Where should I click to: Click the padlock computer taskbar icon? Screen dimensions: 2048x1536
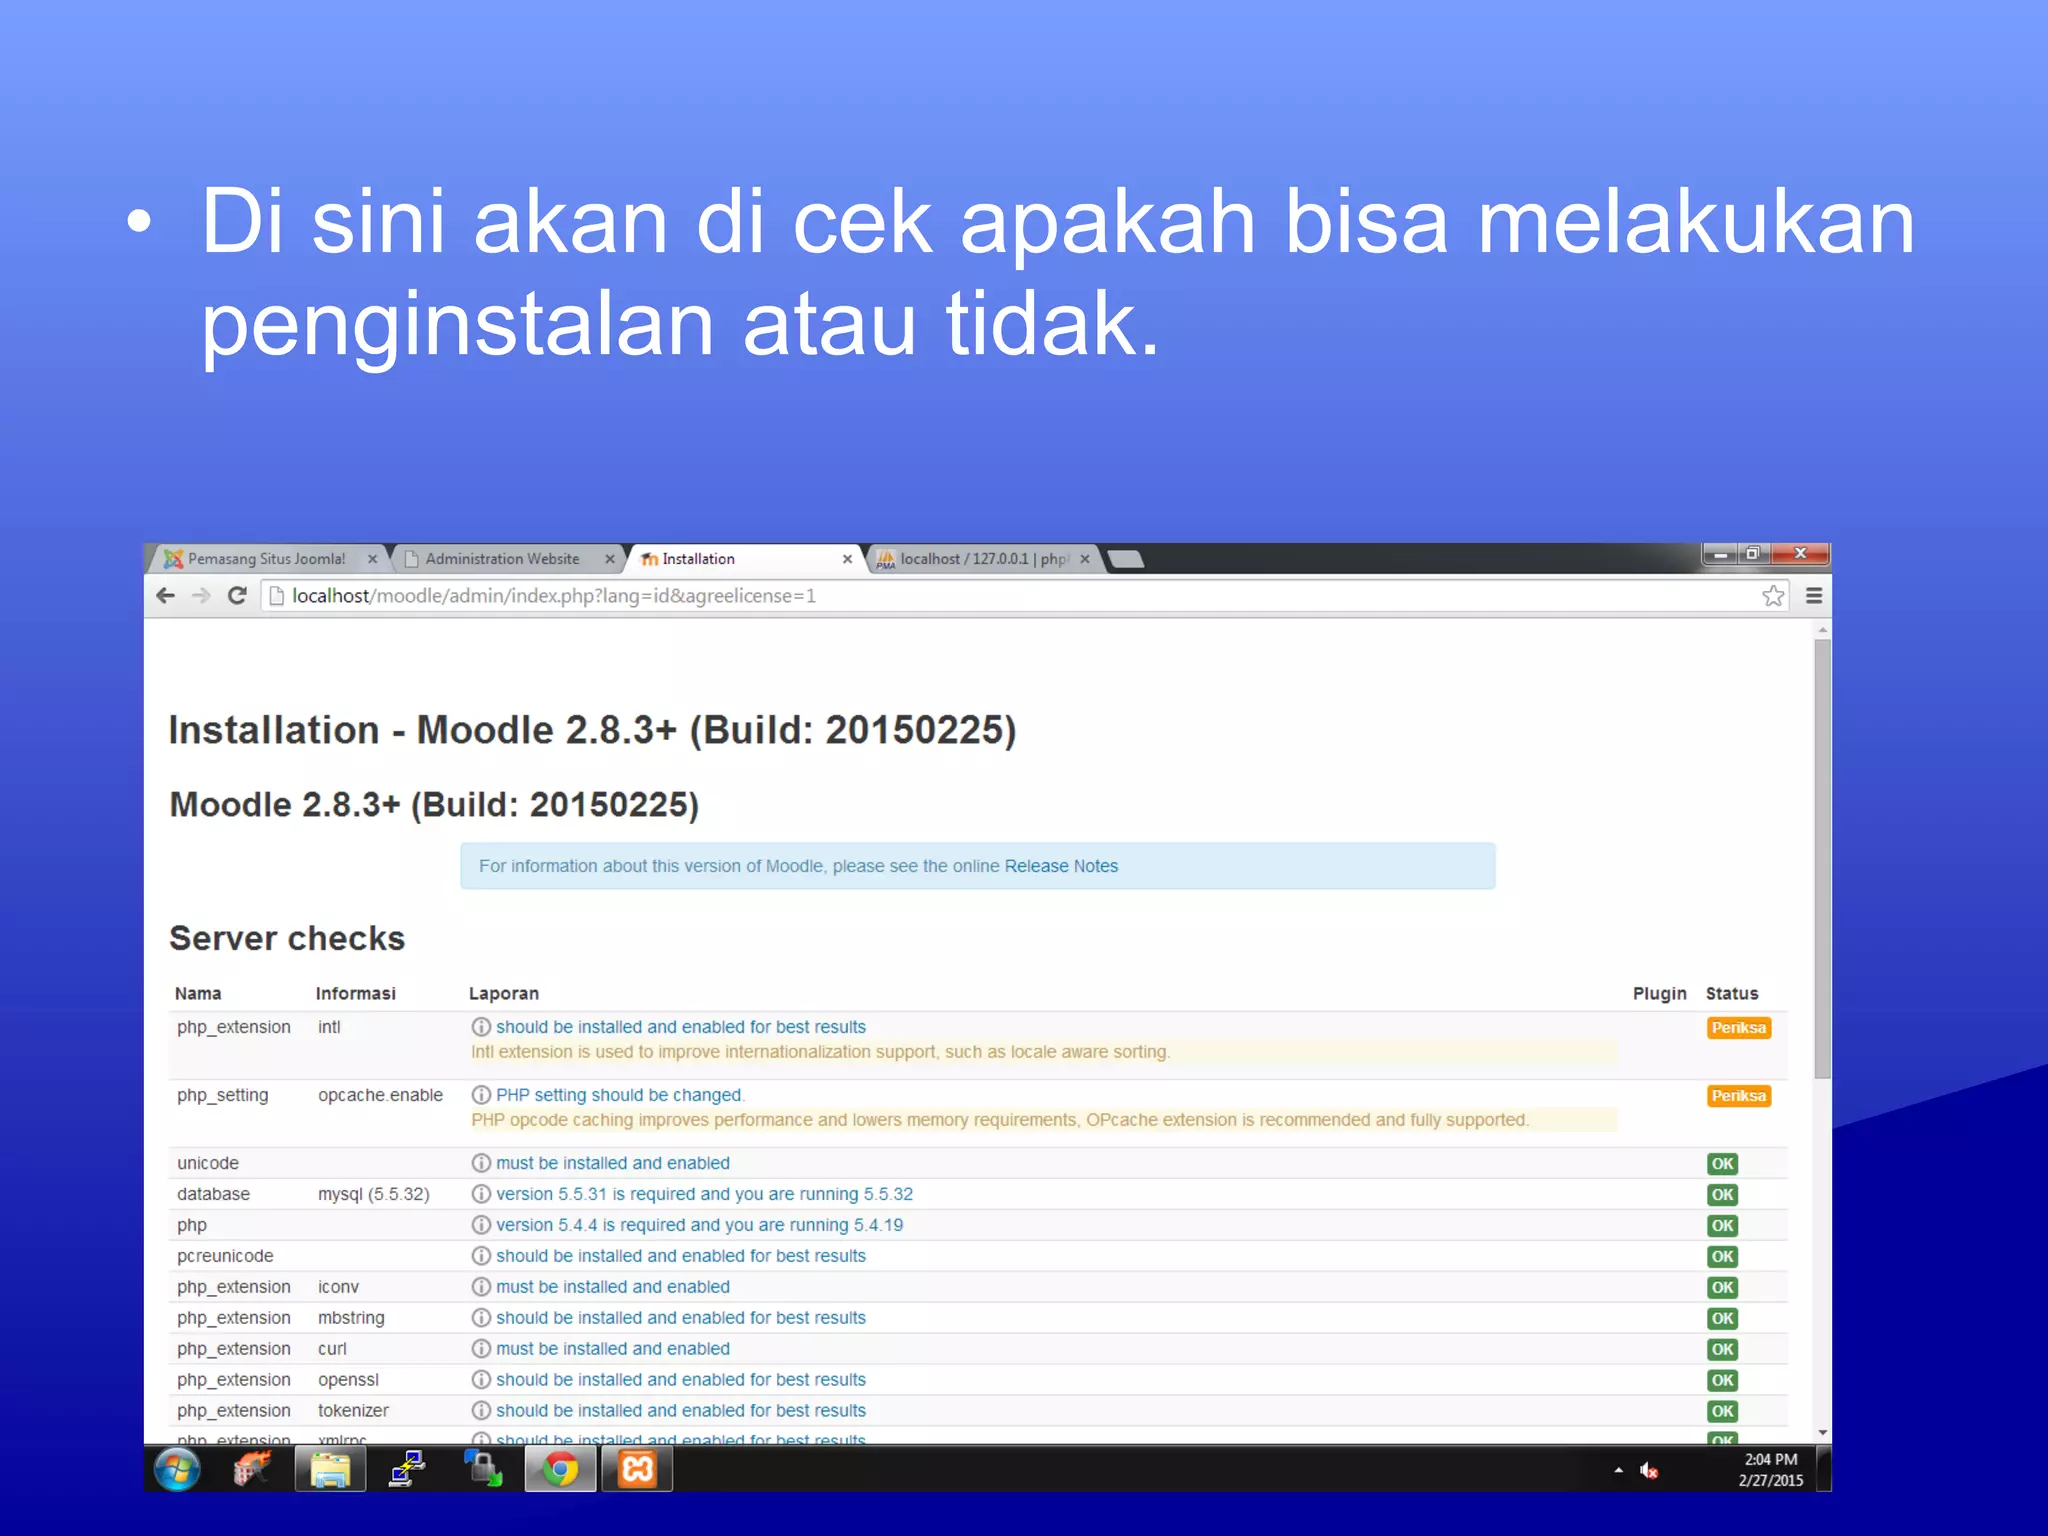(x=483, y=1469)
